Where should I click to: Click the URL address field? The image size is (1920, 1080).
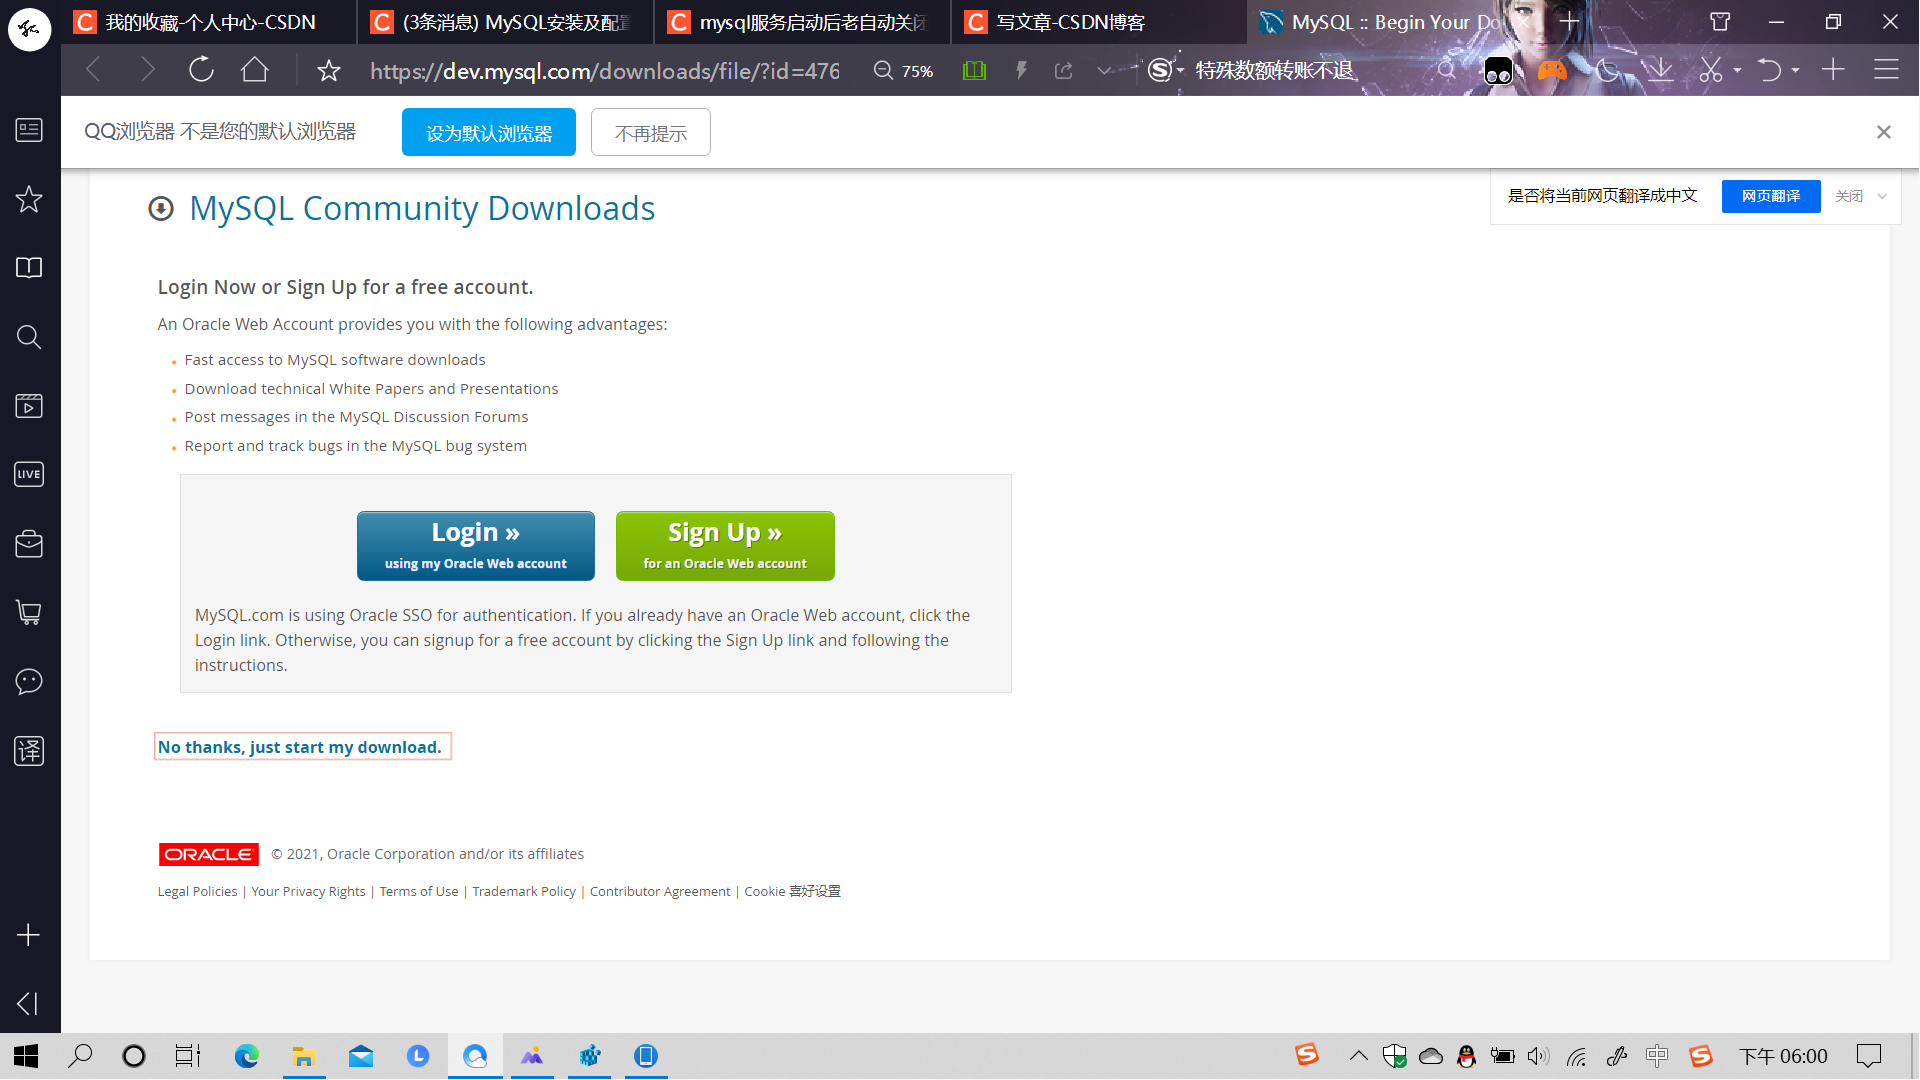tap(605, 71)
